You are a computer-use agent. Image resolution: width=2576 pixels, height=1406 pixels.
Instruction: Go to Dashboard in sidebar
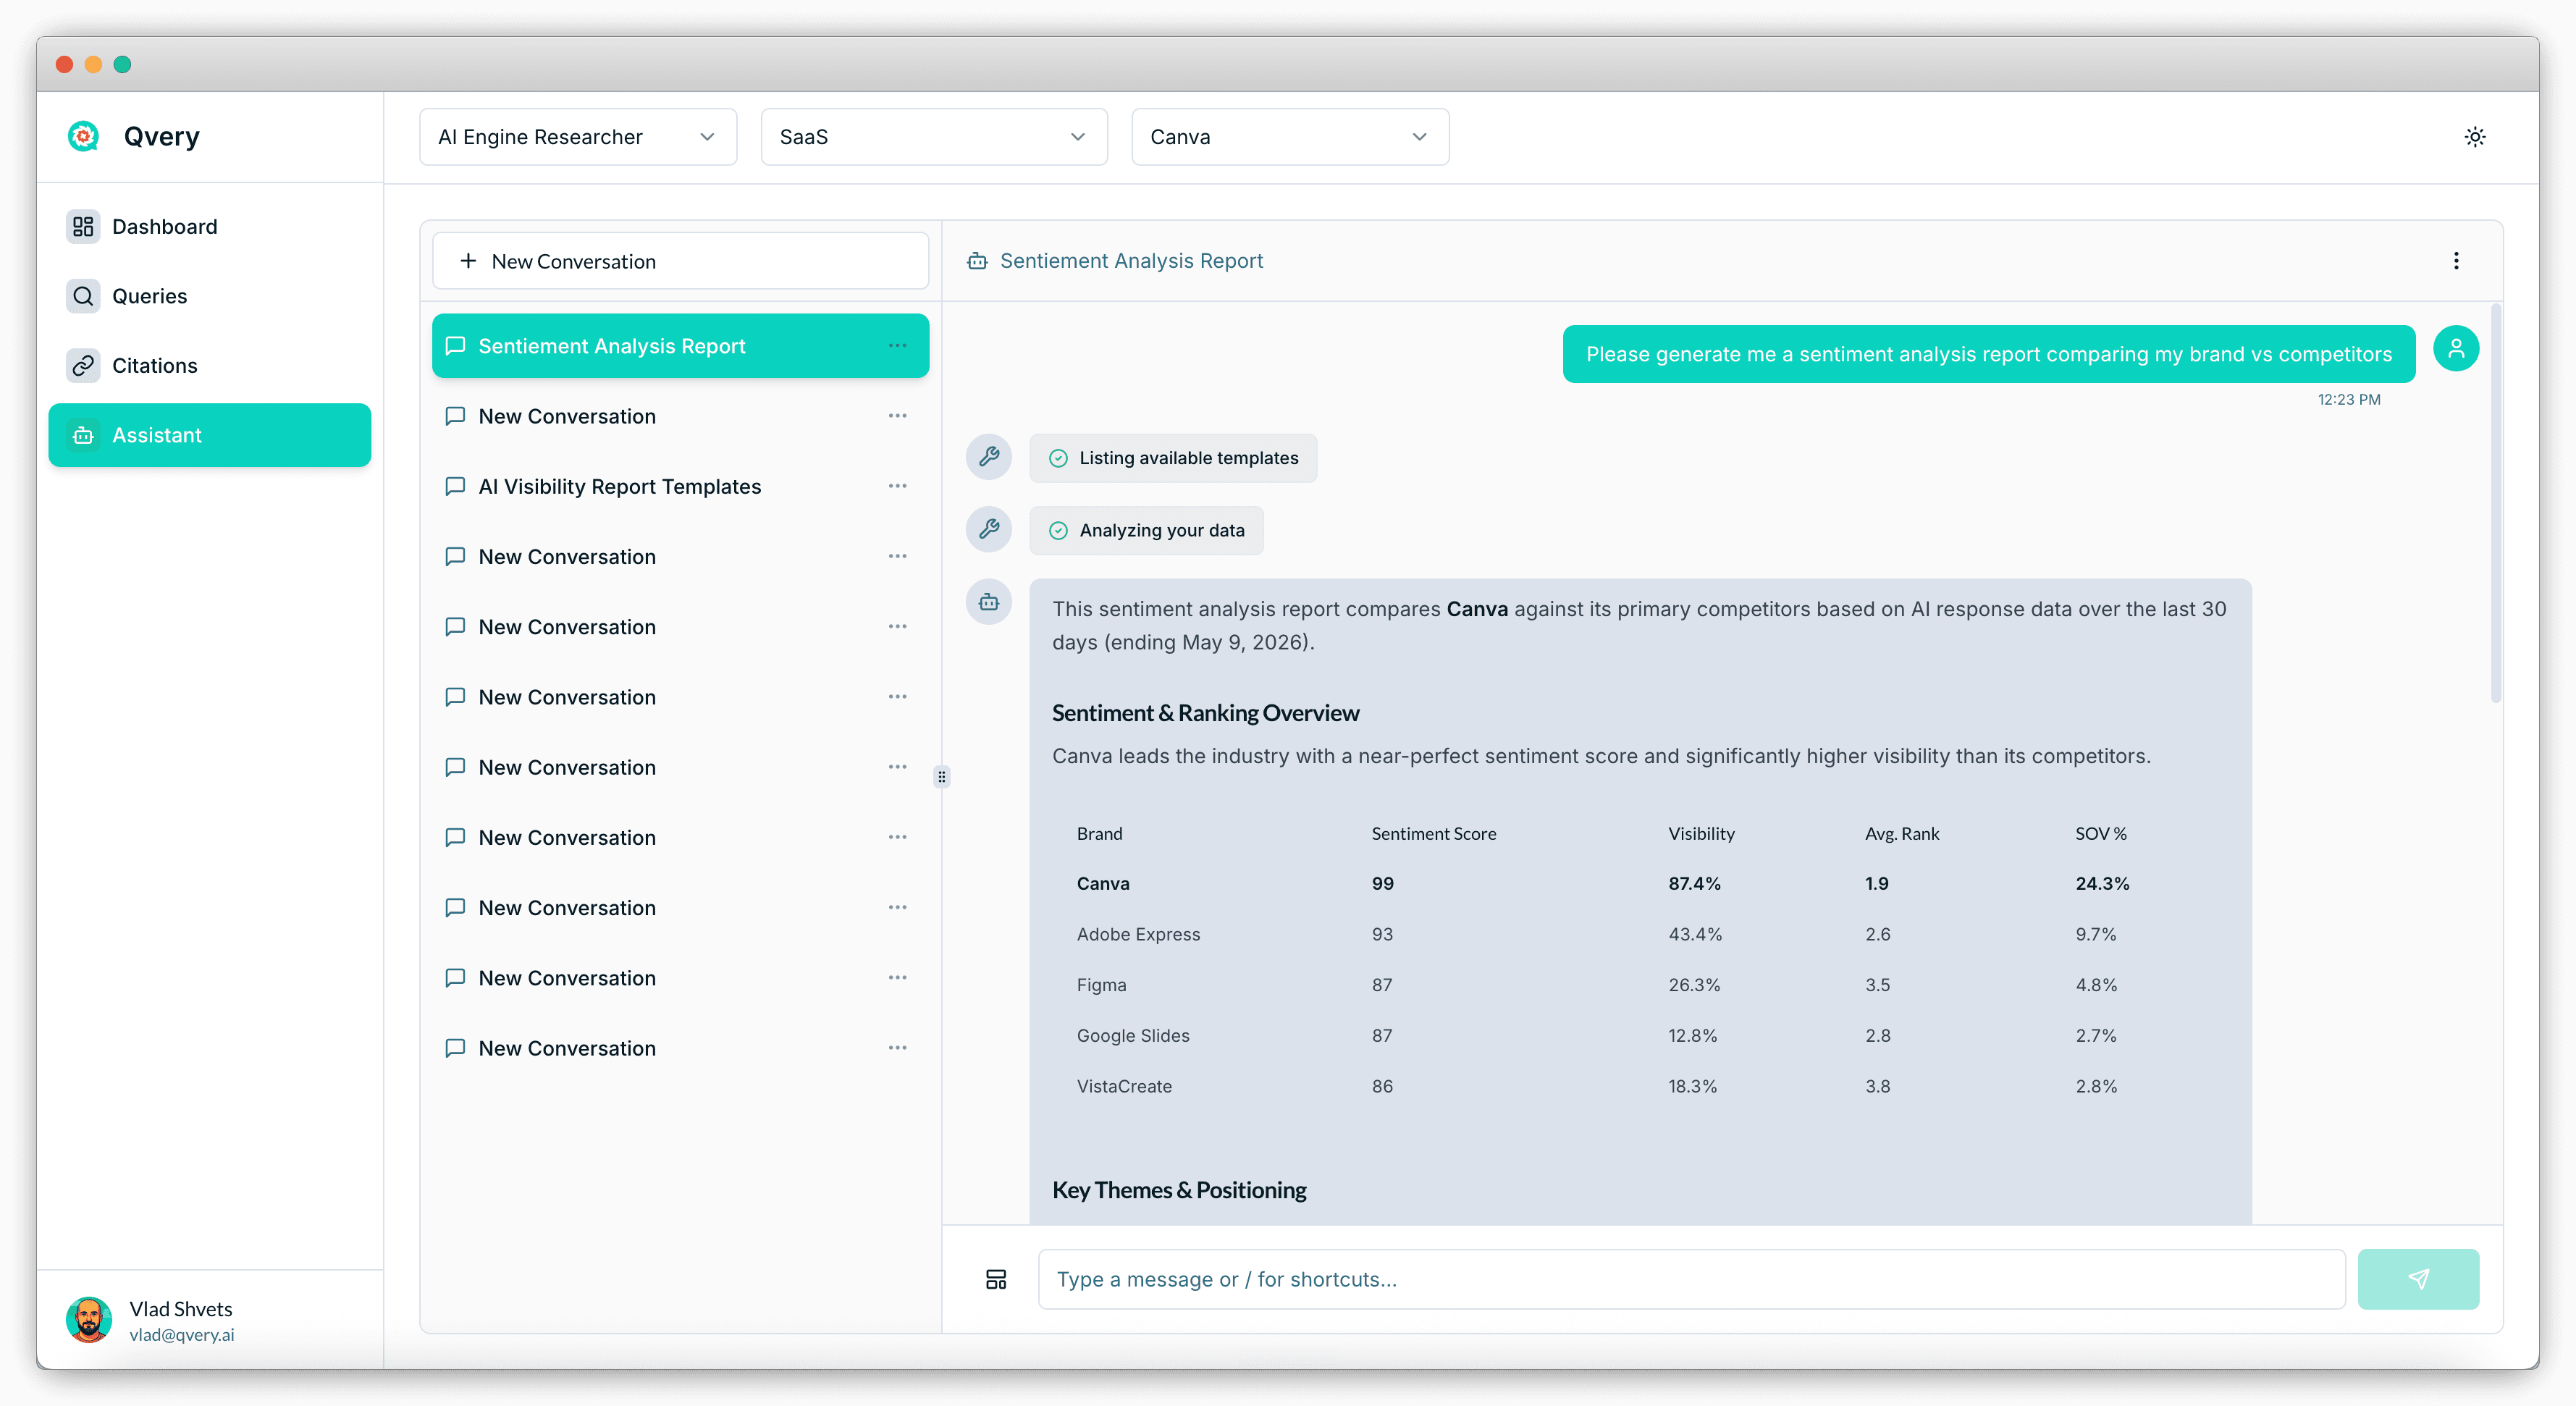tap(209, 227)
